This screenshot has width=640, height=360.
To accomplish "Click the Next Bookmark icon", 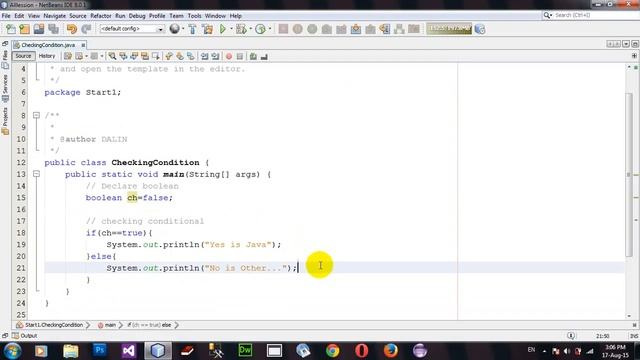I will pyautogui.click(x=180, y=56).
